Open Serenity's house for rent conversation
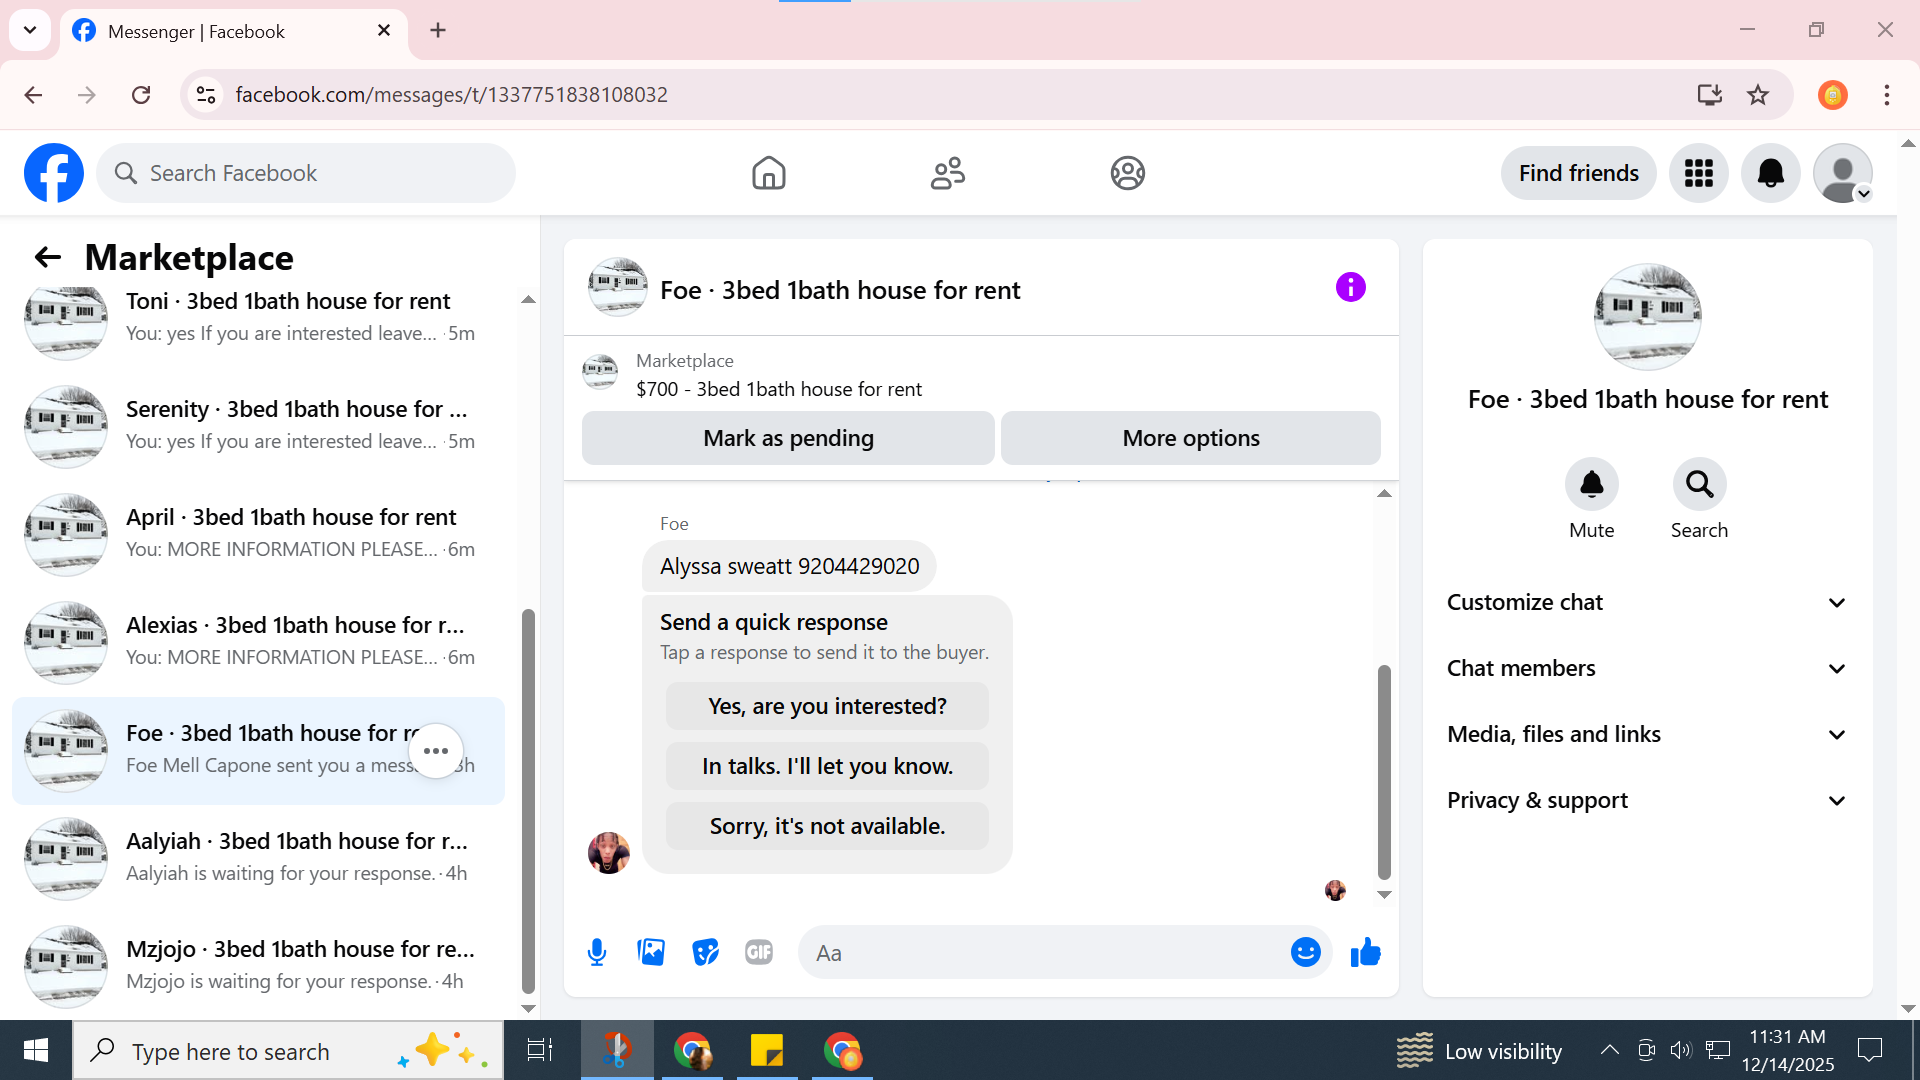1920x1080 pixels. coord(258,426)
